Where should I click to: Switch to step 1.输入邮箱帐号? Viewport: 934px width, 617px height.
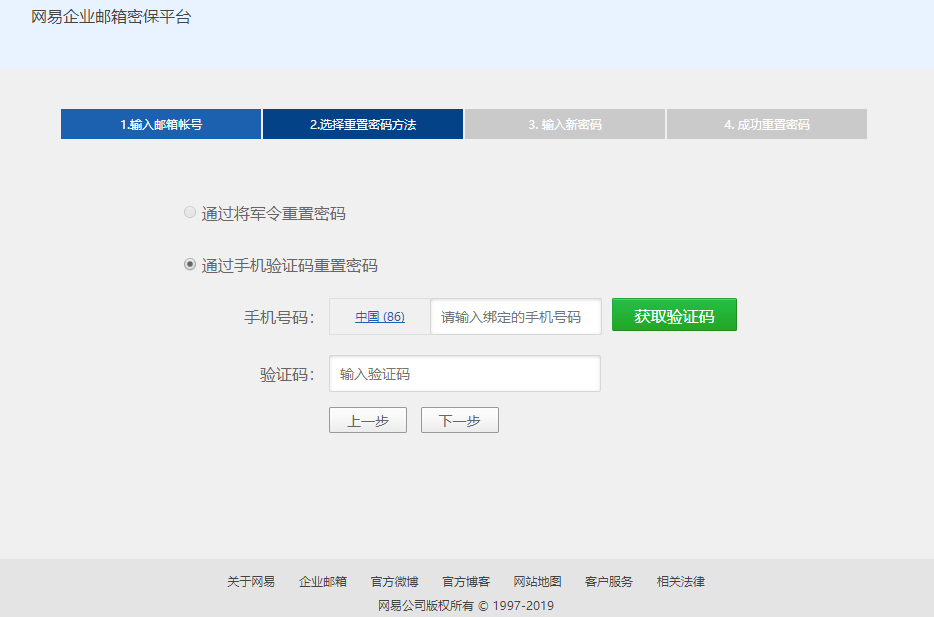point(161,124)
